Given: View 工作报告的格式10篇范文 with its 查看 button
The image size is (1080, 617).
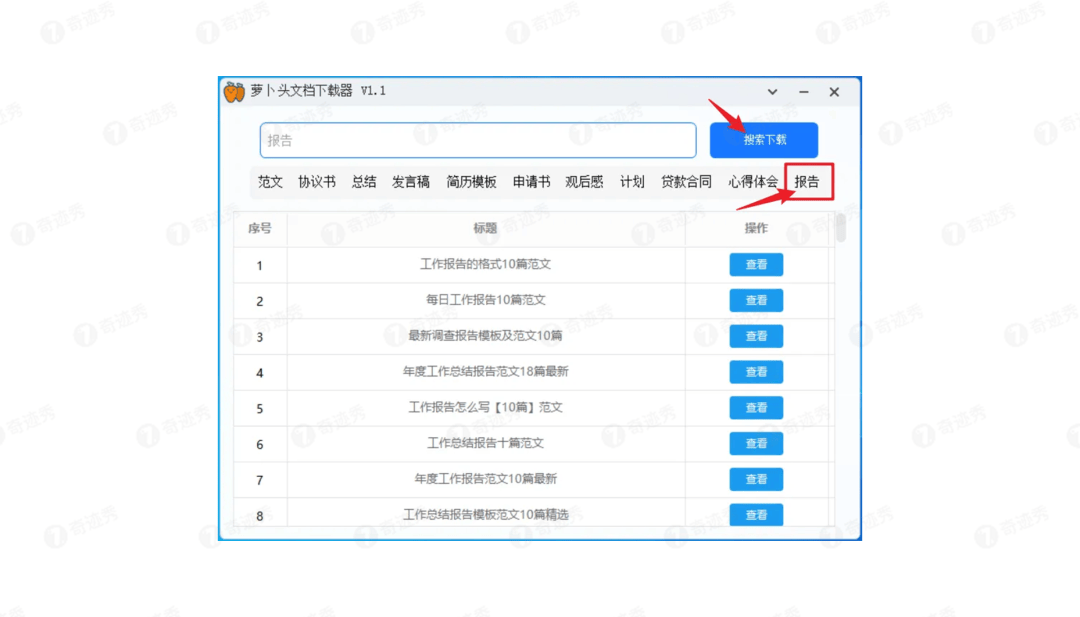Looking at the screenshot, I should (756, 264).
